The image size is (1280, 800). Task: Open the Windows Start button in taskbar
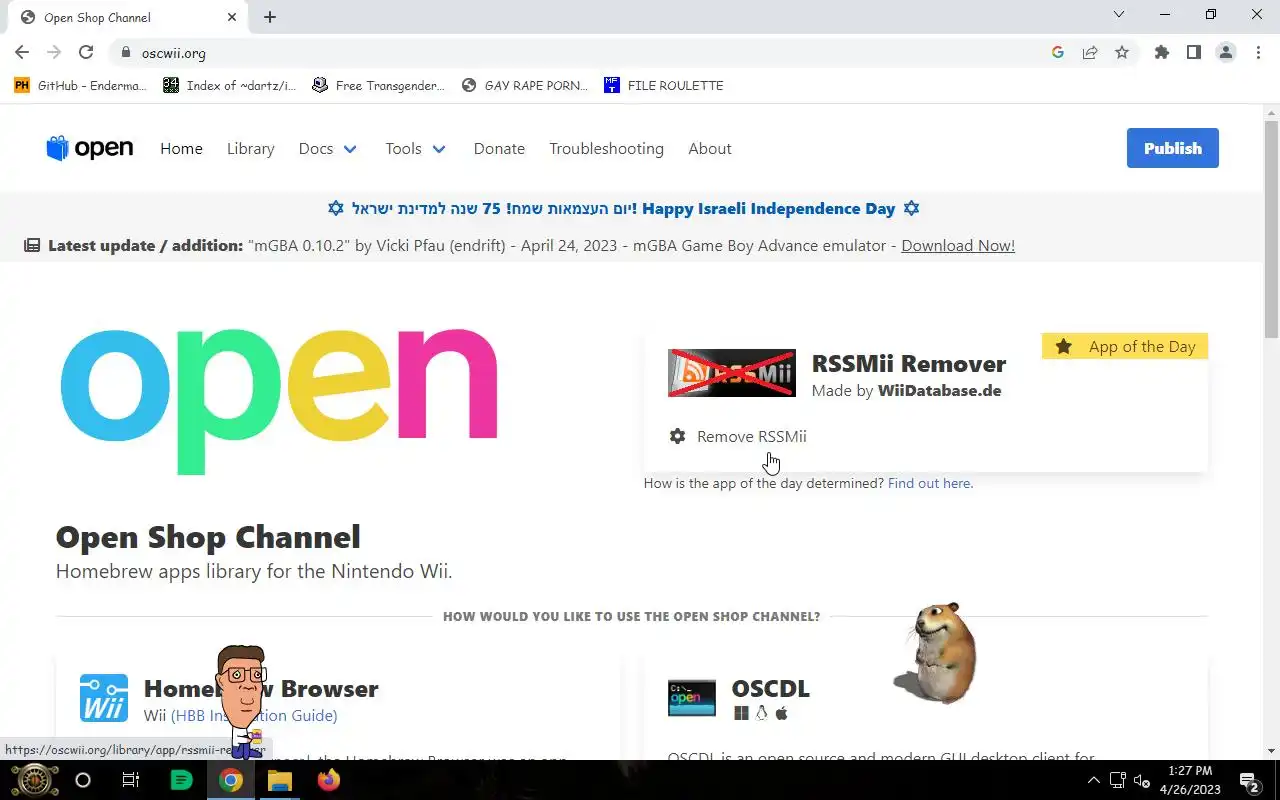click(x=34, y=780)
